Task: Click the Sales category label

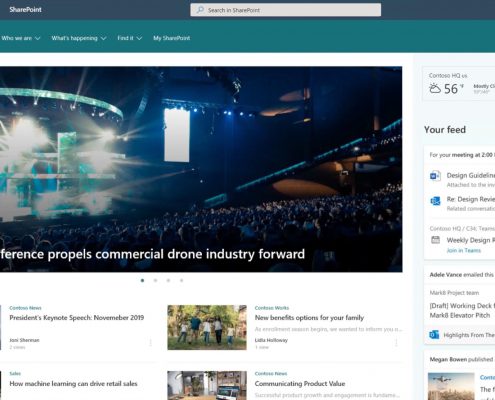Action: click(15, 374)
